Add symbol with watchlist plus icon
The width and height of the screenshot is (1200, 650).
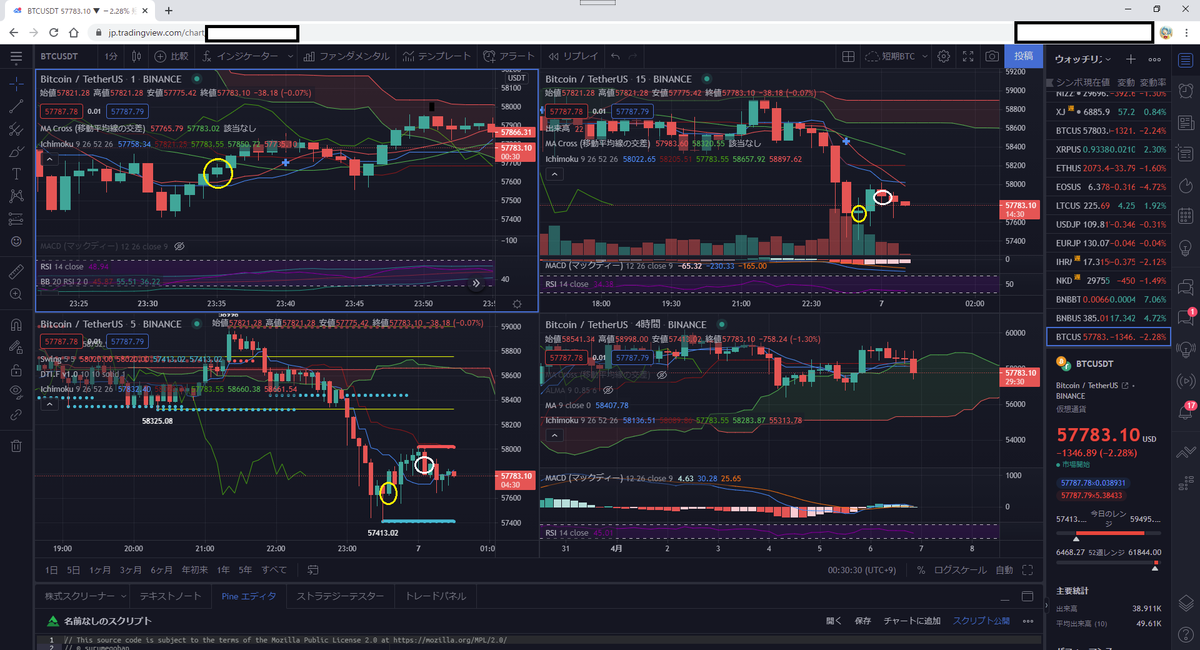tap(1130, 59)
